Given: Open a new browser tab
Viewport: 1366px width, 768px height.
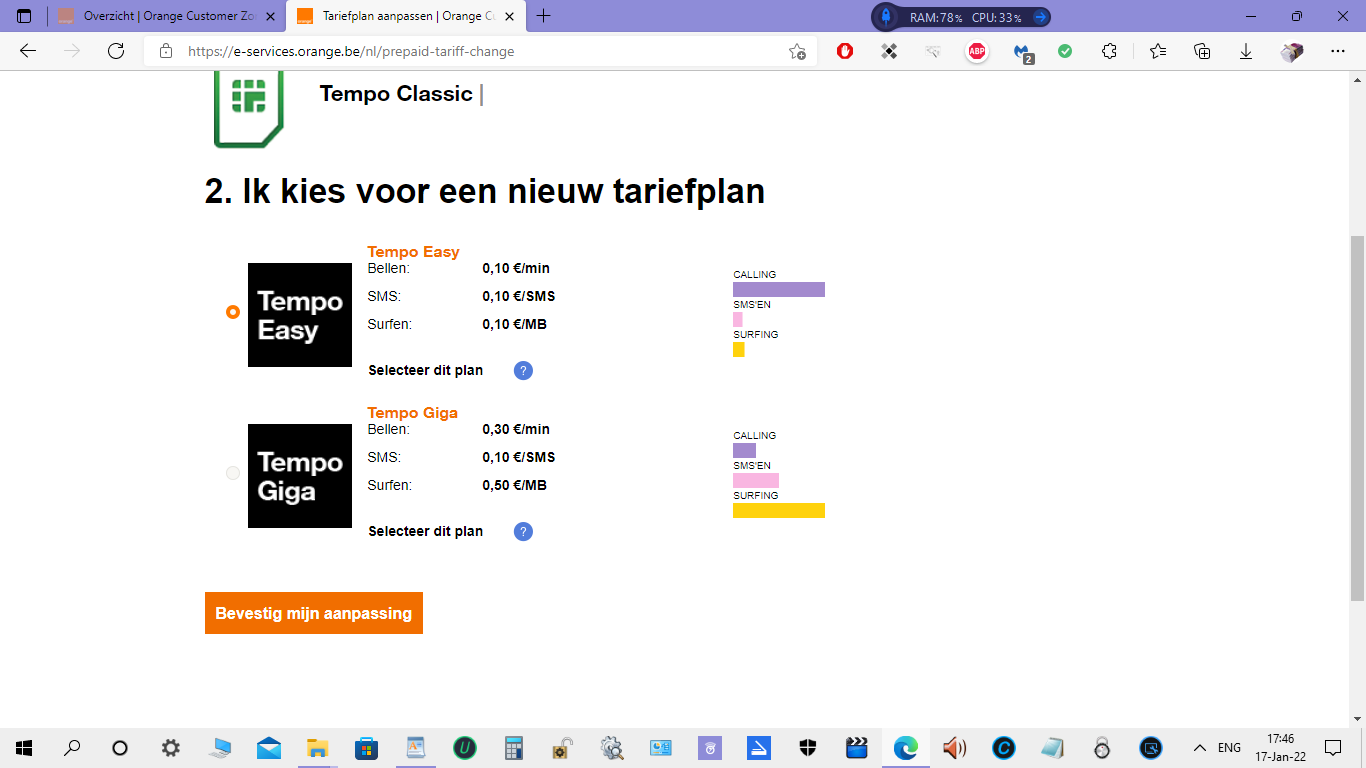Looking at the screenshot, I should 544,16.
